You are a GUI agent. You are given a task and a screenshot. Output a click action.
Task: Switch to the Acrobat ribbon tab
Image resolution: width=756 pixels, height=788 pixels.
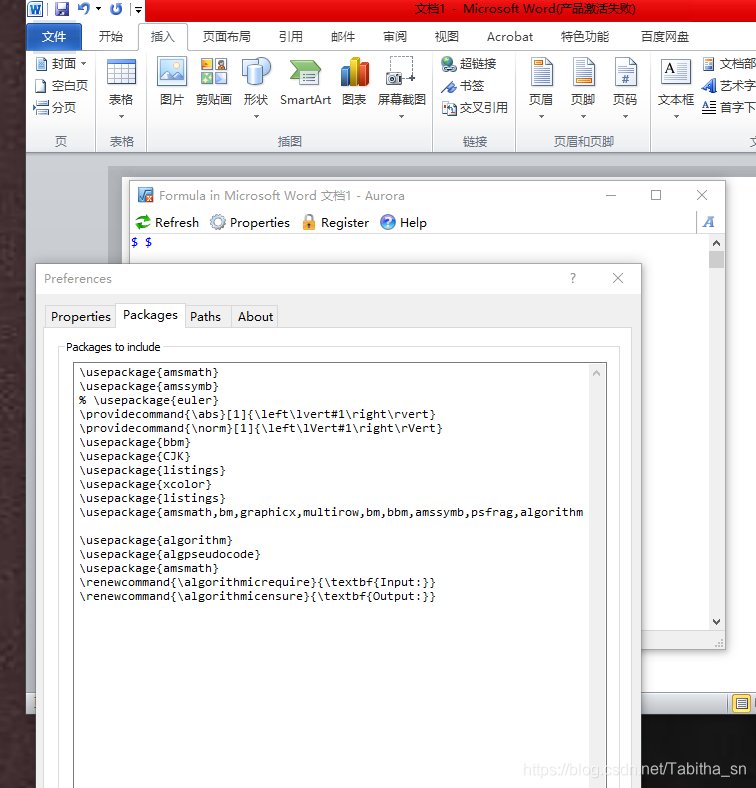pyautogui.click(x=510, y=37)
